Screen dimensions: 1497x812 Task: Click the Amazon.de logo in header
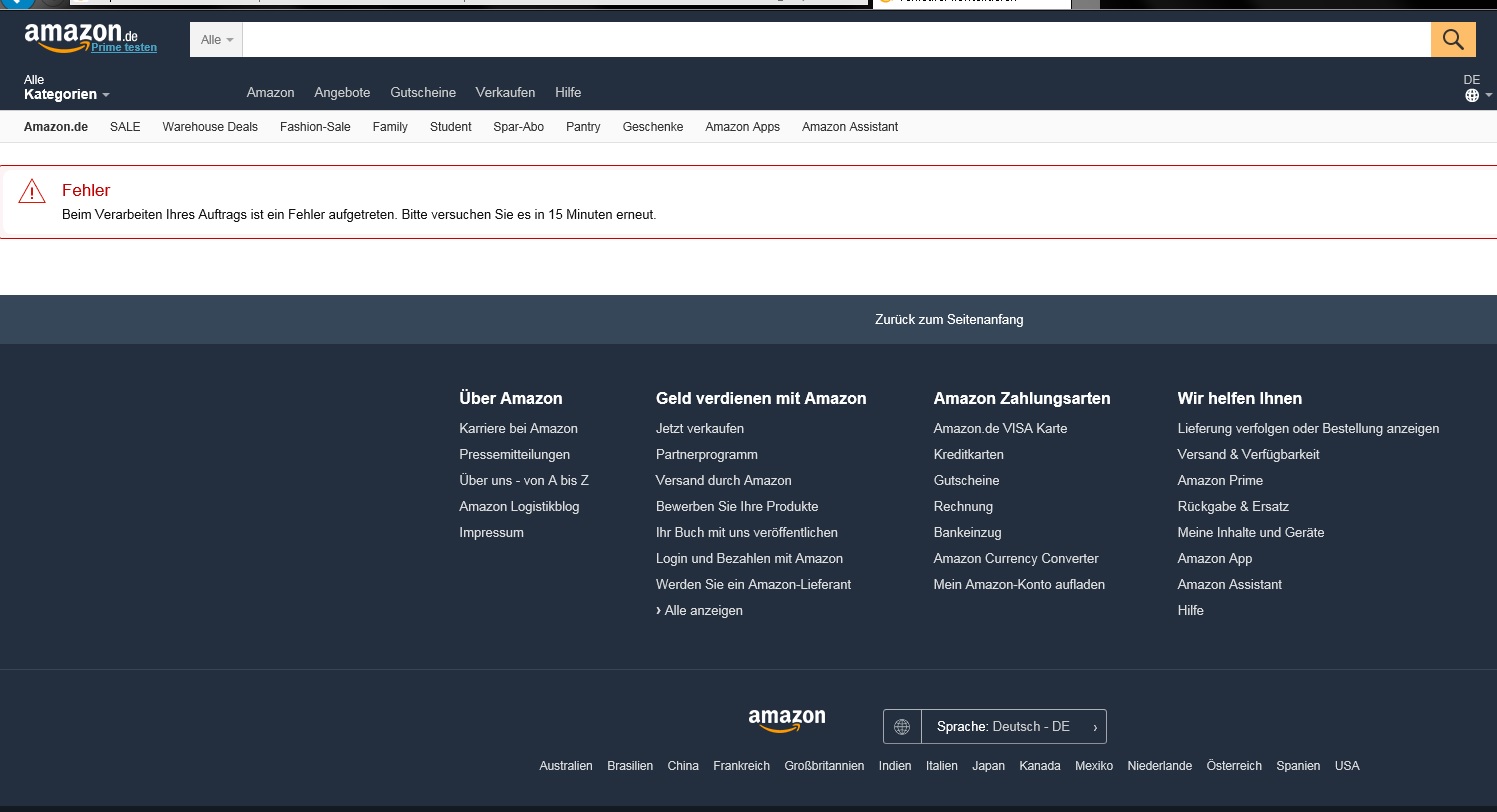tap(80, 36)
